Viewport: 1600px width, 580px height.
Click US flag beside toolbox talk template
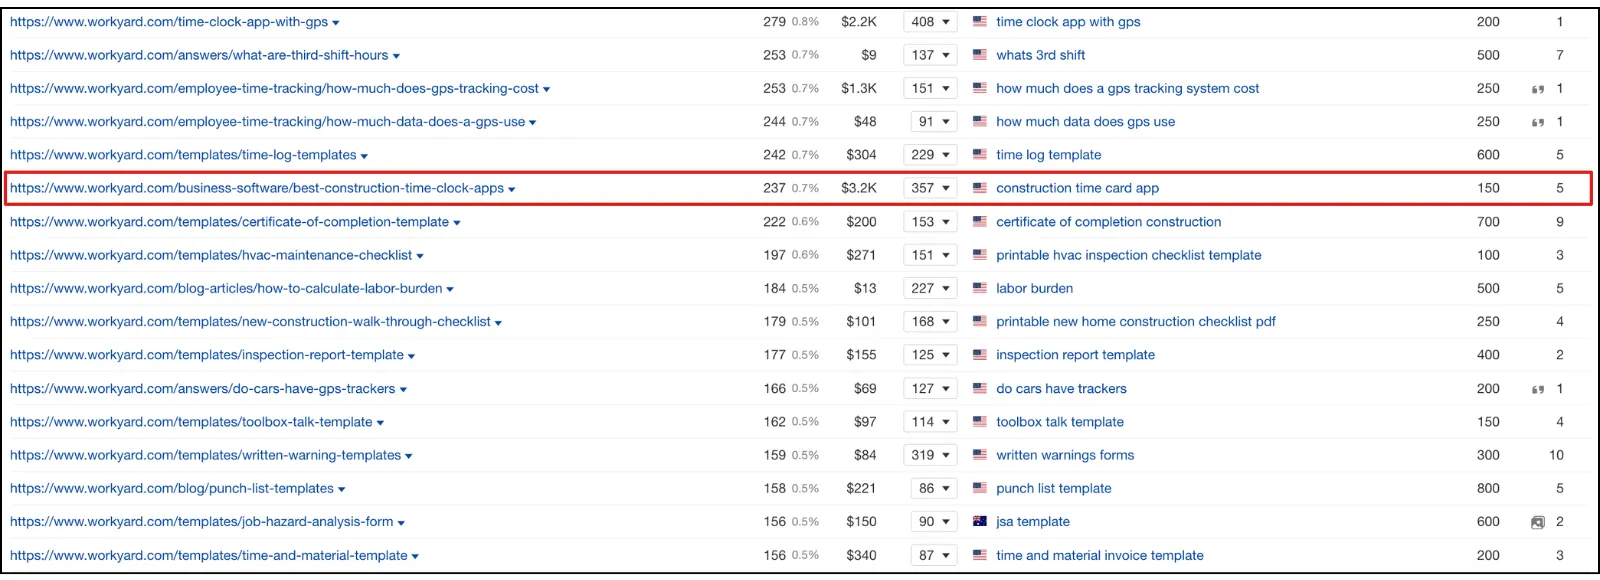(x=980, y=421)
